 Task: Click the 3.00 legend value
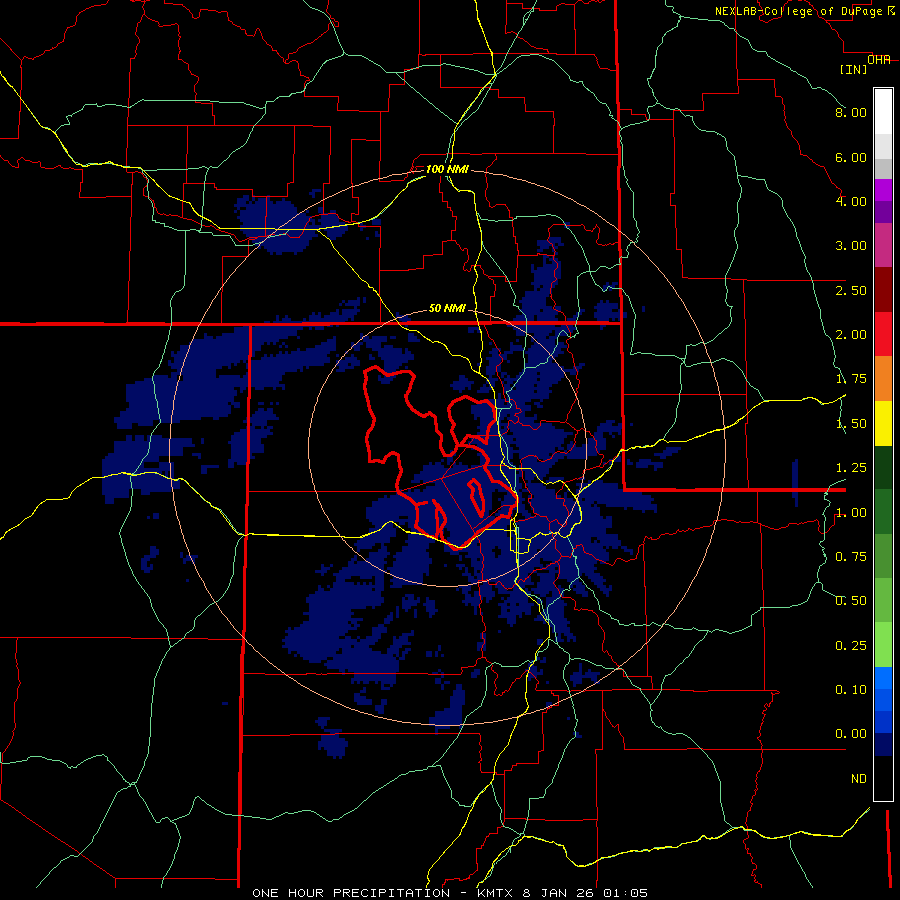pyautogui.click(x=851, y=246)
